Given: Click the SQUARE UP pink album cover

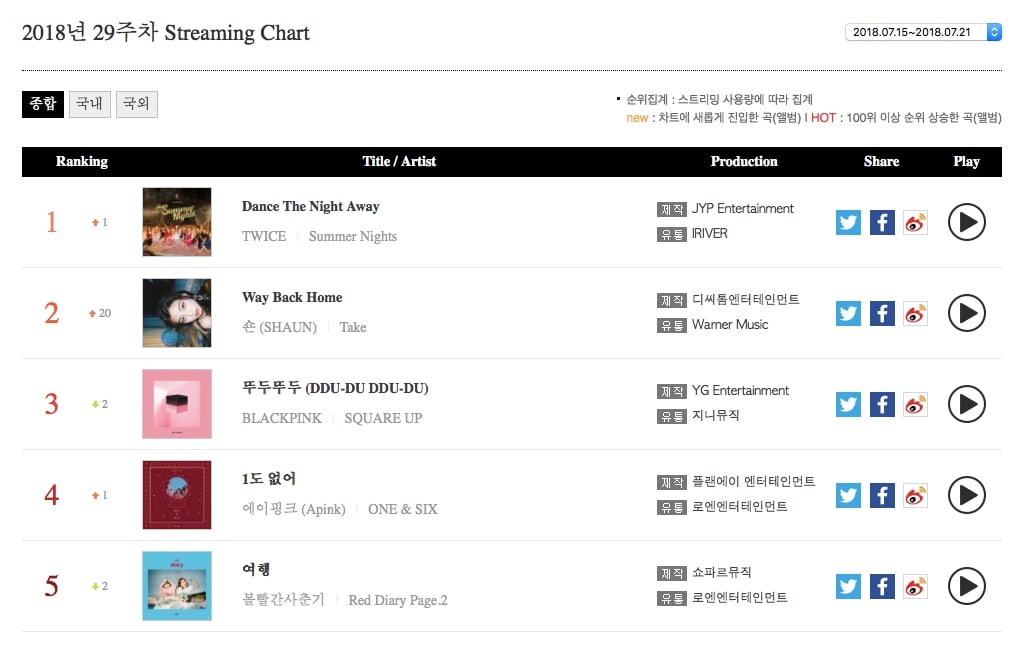Looking at the screenshot, I should (177, 404).
